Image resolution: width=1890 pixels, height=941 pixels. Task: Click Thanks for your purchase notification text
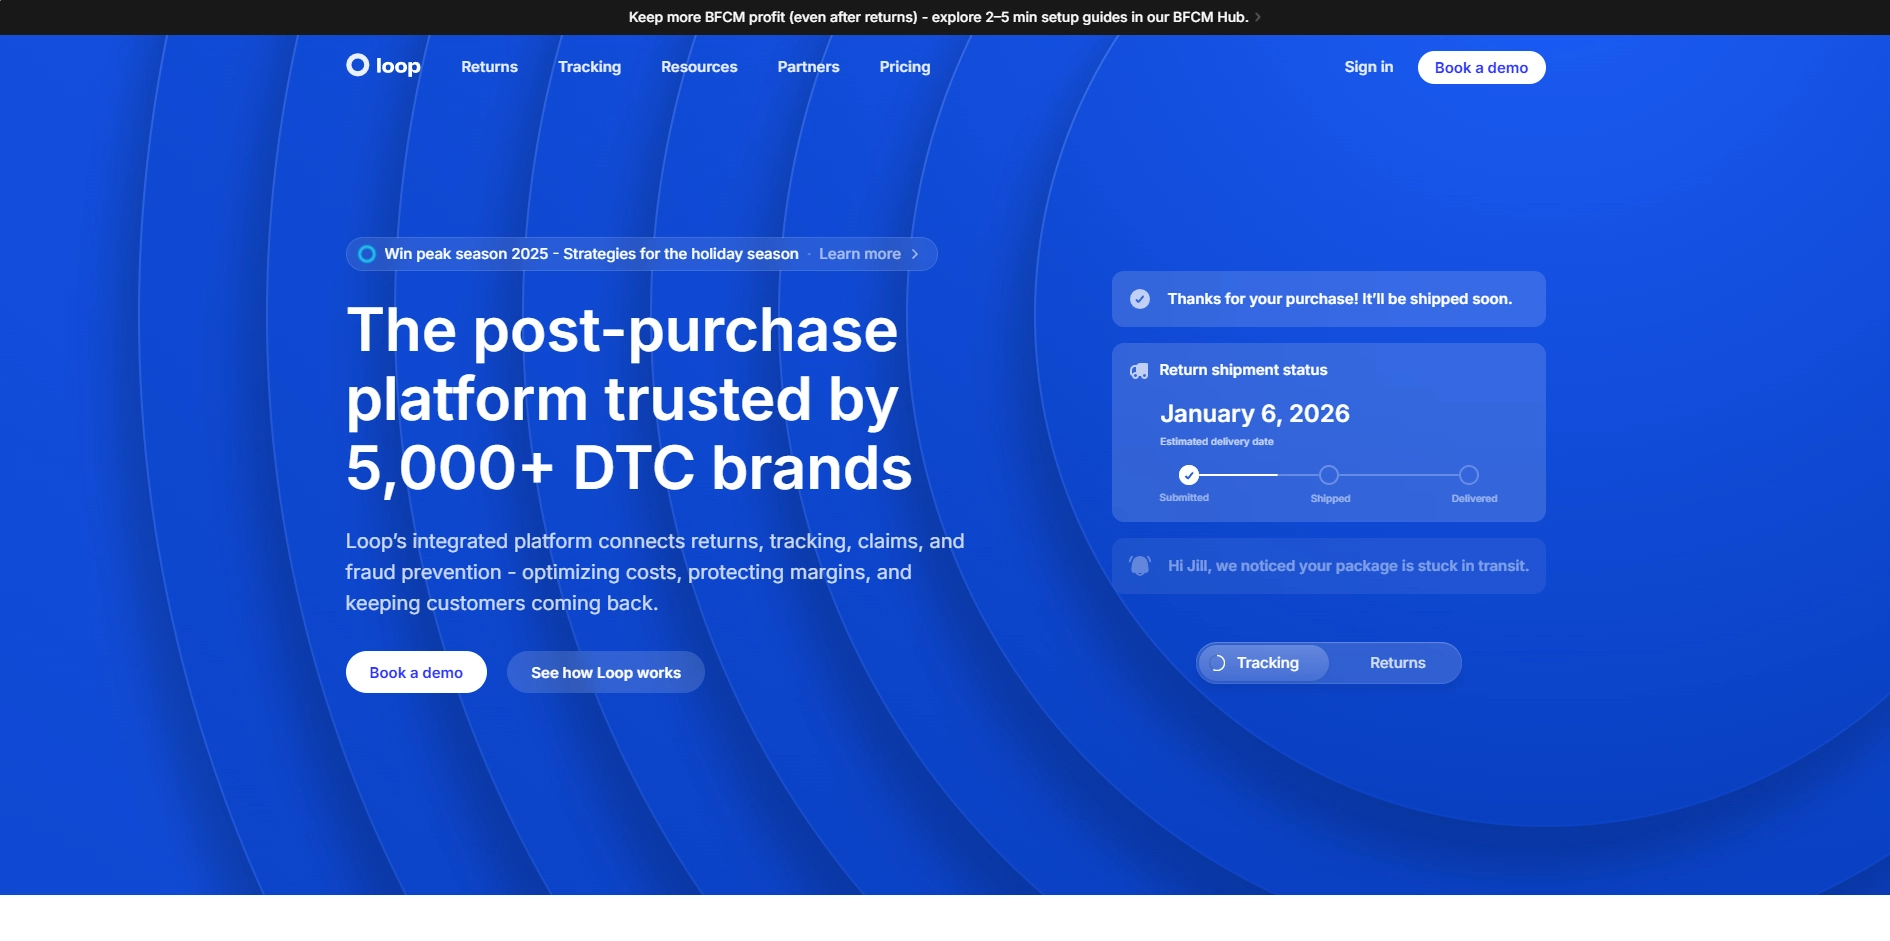click(1339, 299)
